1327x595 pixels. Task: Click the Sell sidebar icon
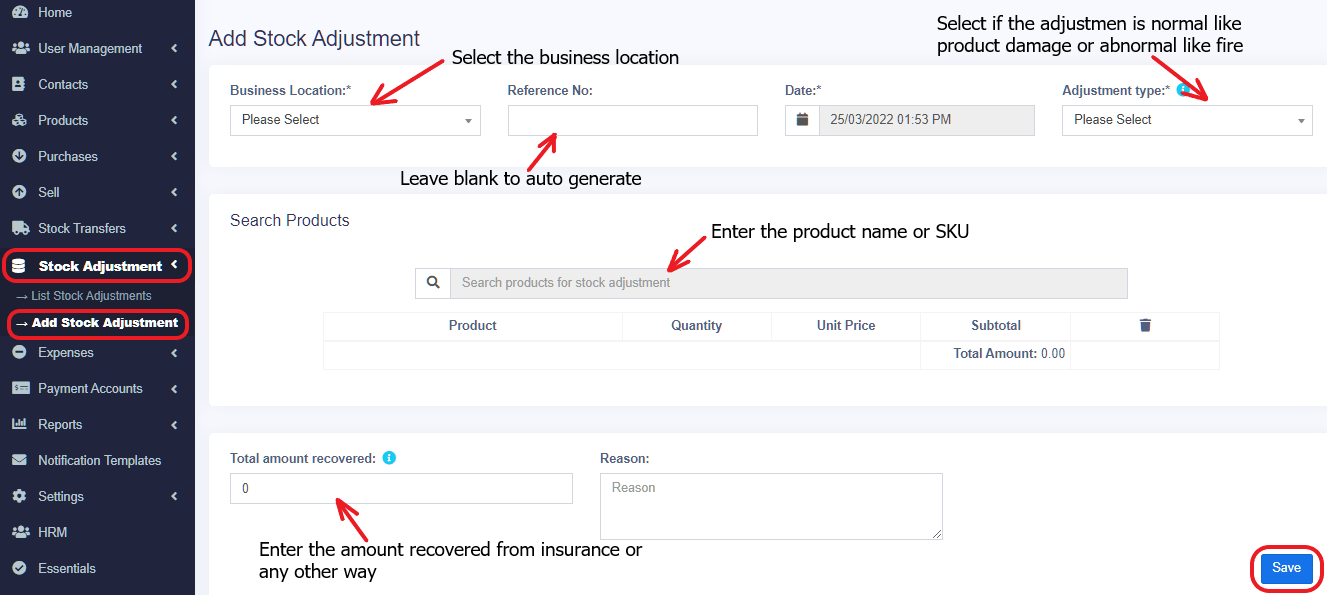[22, 192]
